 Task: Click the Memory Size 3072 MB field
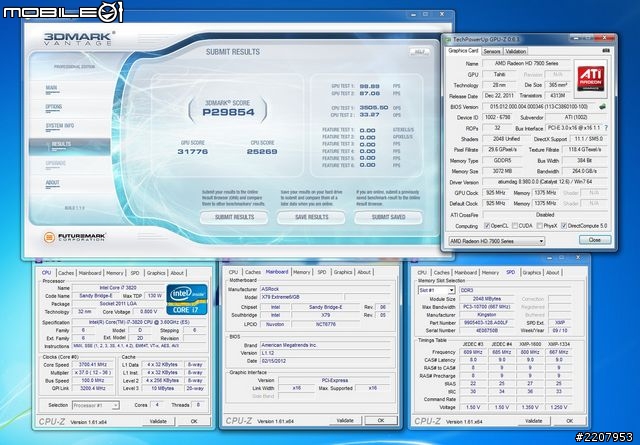[x=502, y=171]
